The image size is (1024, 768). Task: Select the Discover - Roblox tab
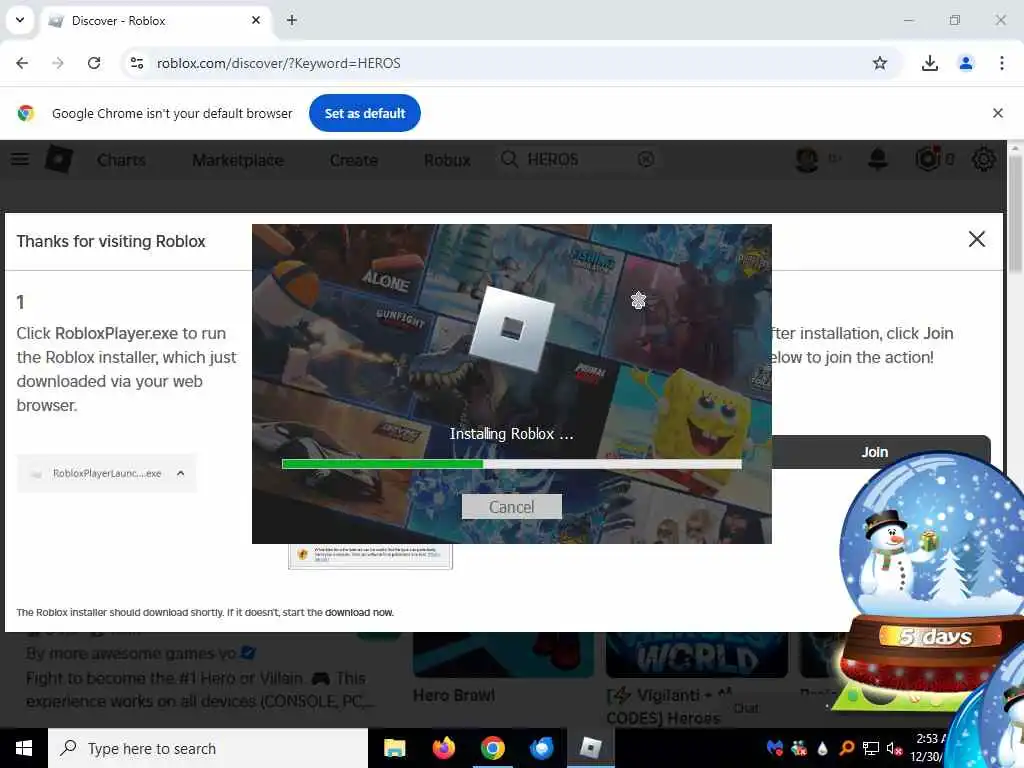pos(157,21)
